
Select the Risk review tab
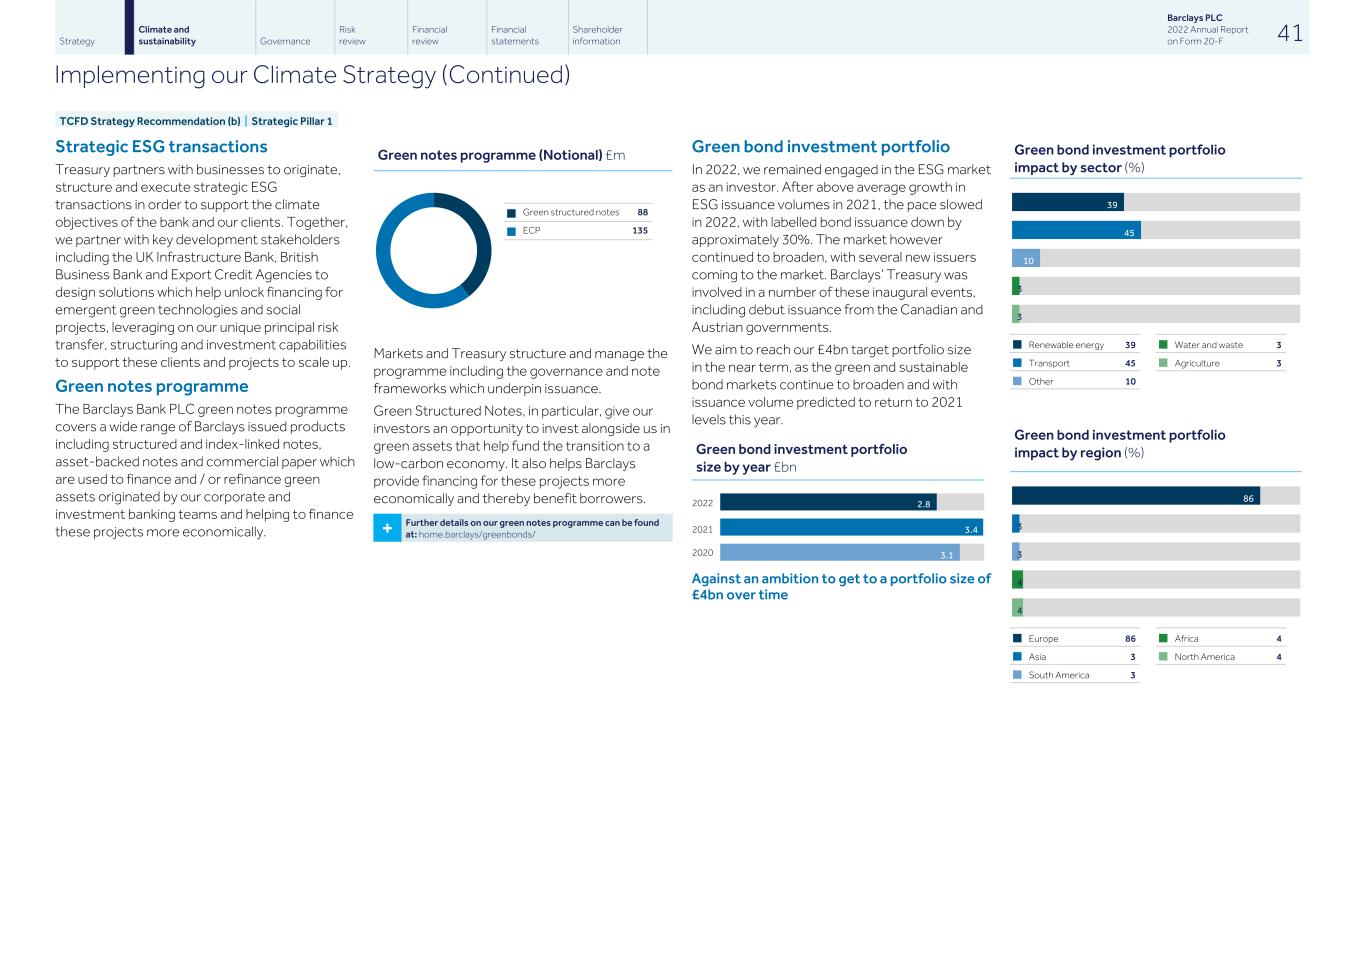pos(352,35)
